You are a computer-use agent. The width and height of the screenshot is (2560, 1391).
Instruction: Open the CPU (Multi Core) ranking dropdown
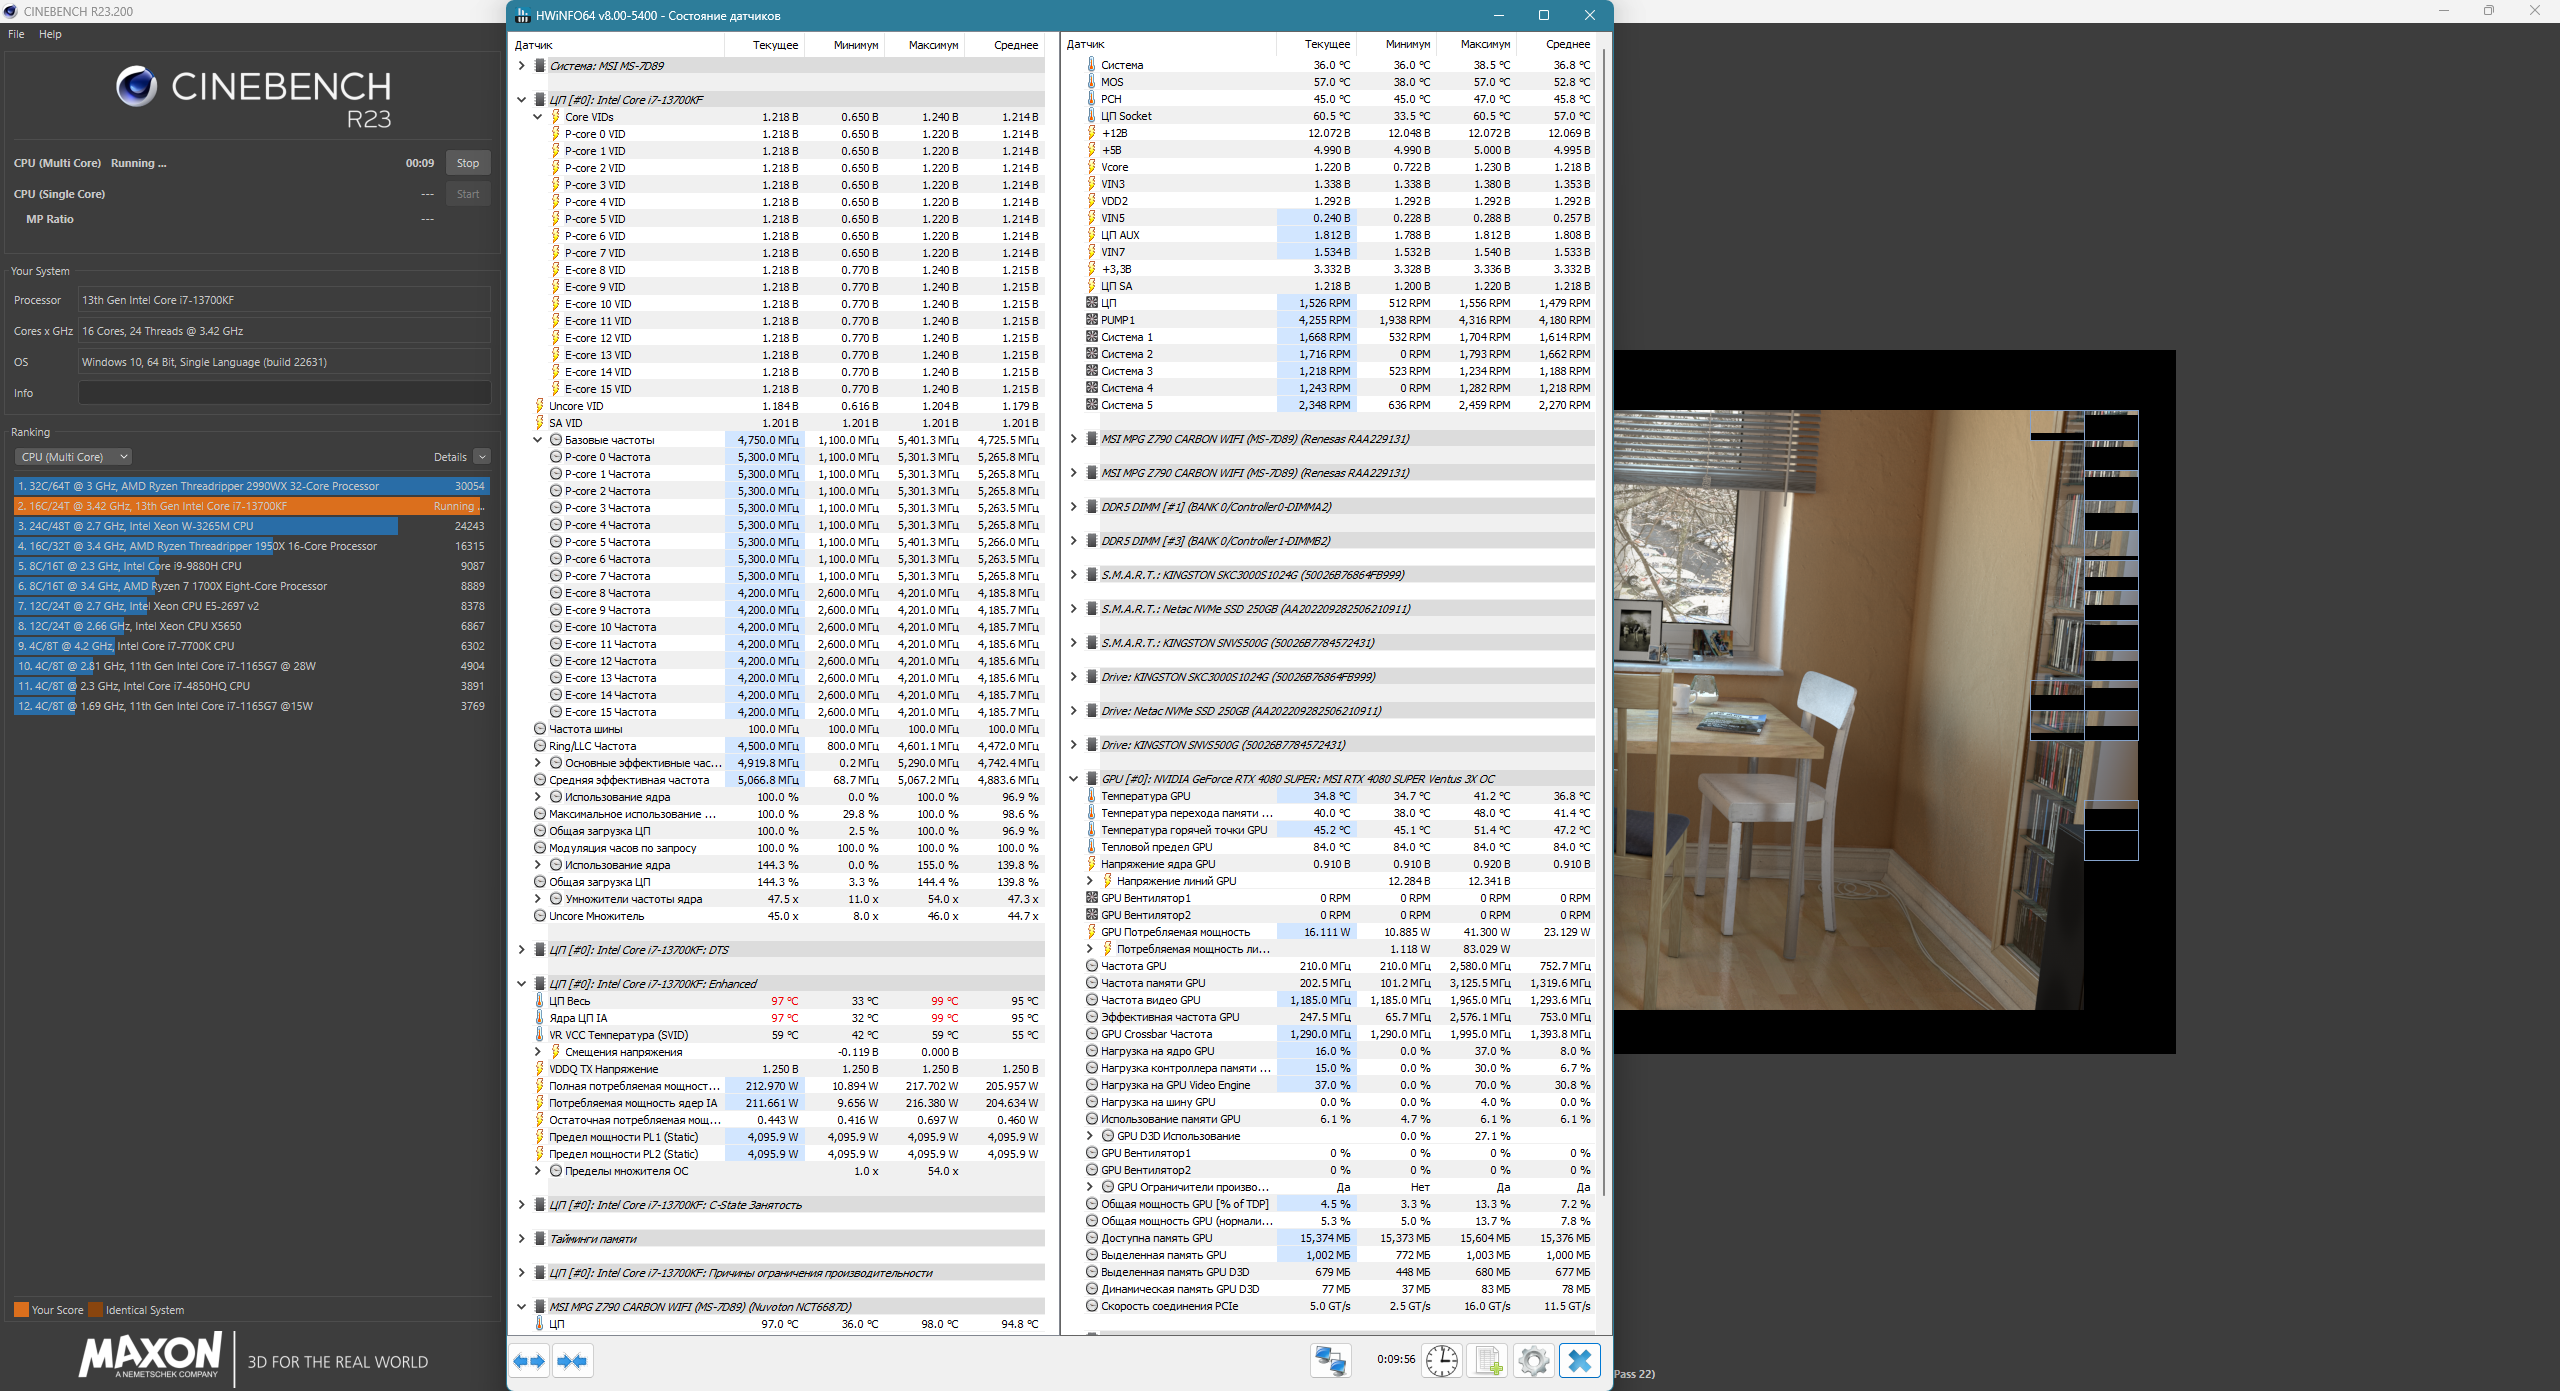[x=73, y=457]
